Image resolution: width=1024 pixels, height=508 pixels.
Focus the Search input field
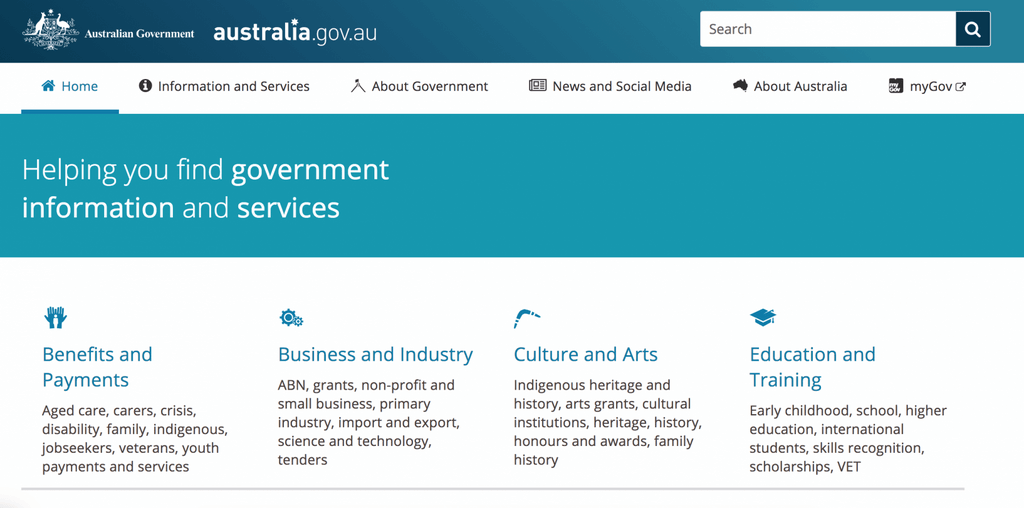point(828,29)
